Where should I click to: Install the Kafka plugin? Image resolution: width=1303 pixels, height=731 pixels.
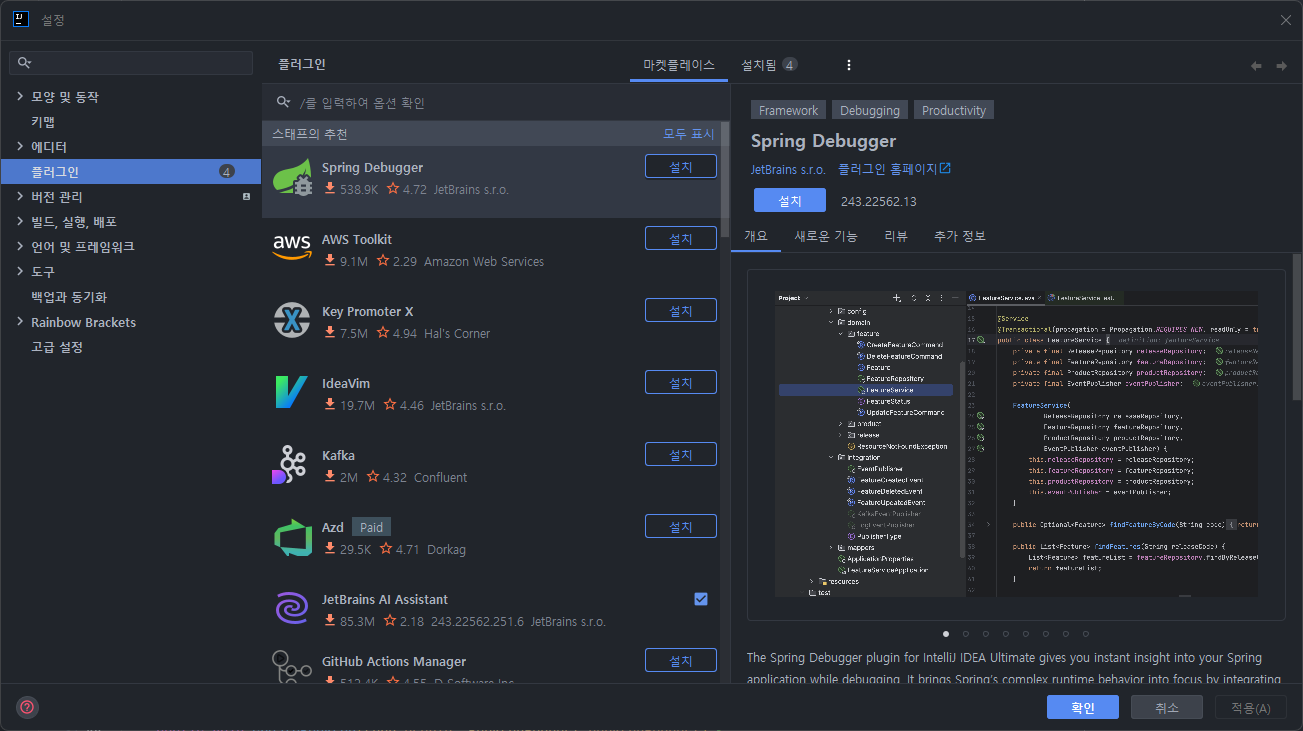(681, 454)
